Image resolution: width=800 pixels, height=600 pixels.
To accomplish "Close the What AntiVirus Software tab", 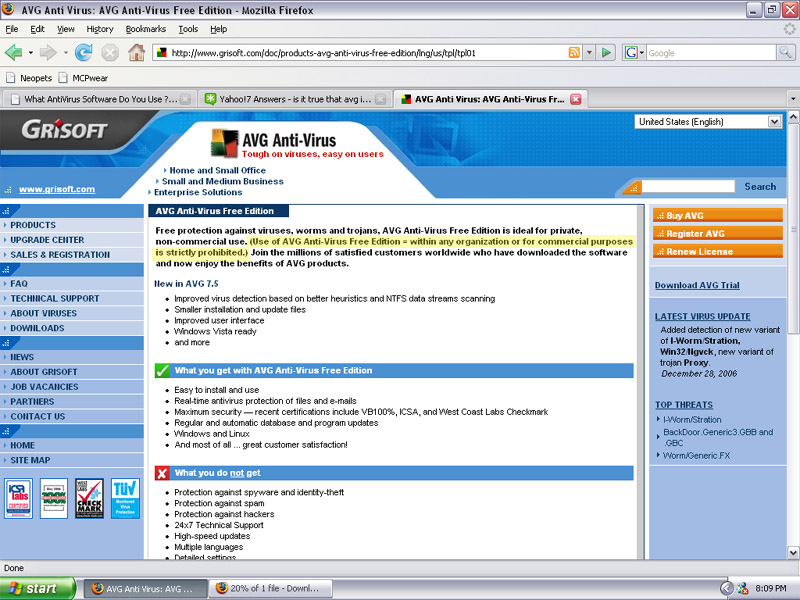I will (x=186, y=99).
